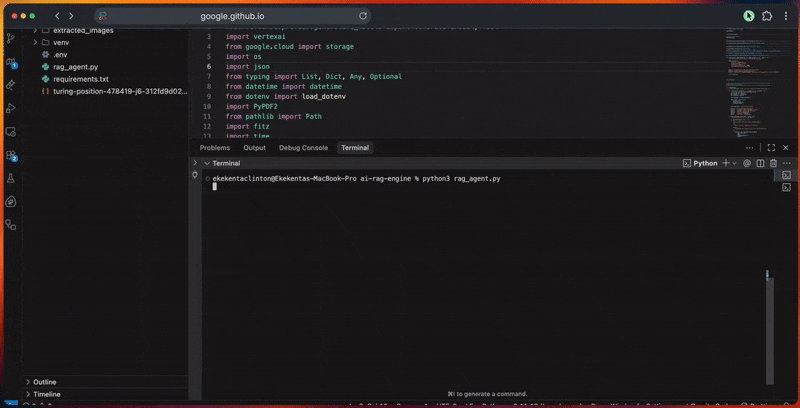Expand the Outline section

45,382
